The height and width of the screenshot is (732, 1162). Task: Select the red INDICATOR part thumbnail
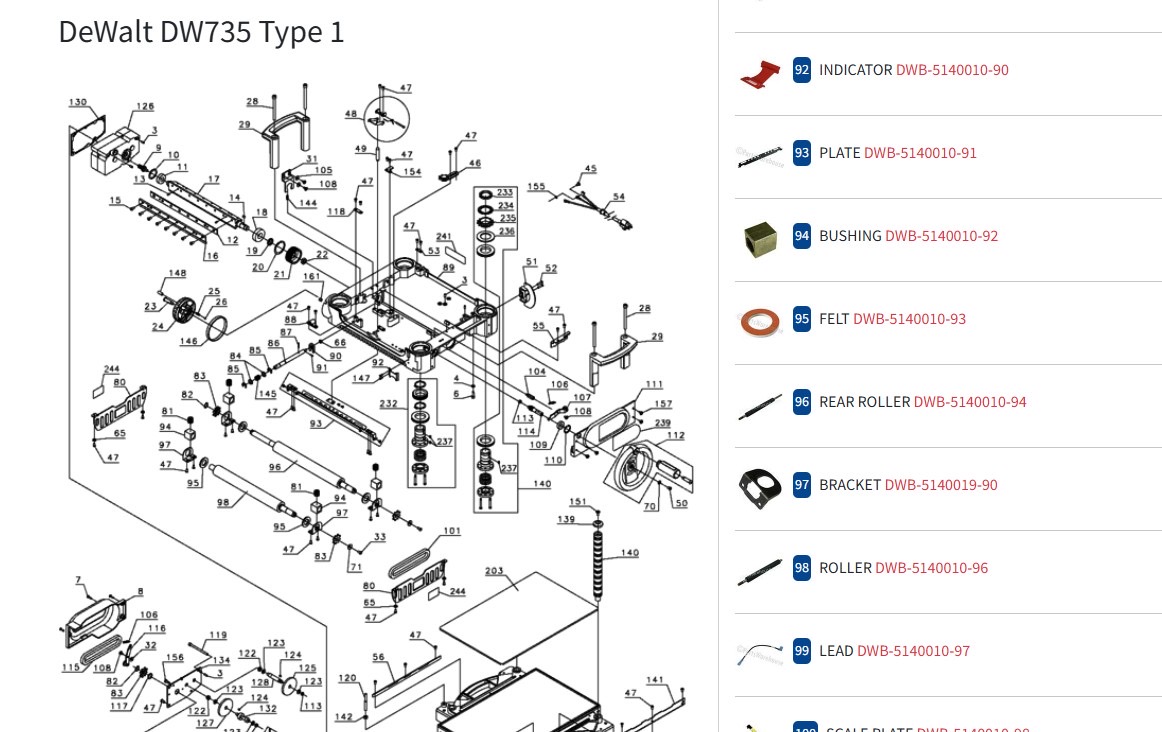(760, 74)
